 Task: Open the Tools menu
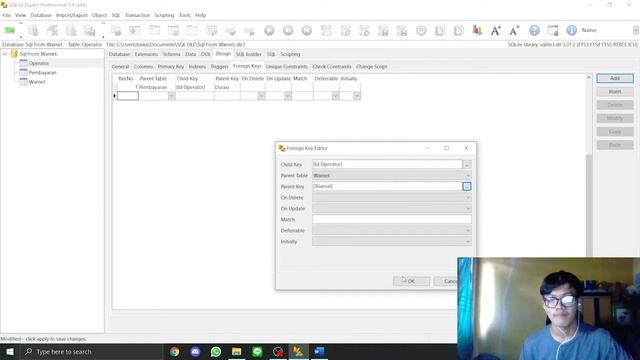pyautogui.click(x=184, y=15)
